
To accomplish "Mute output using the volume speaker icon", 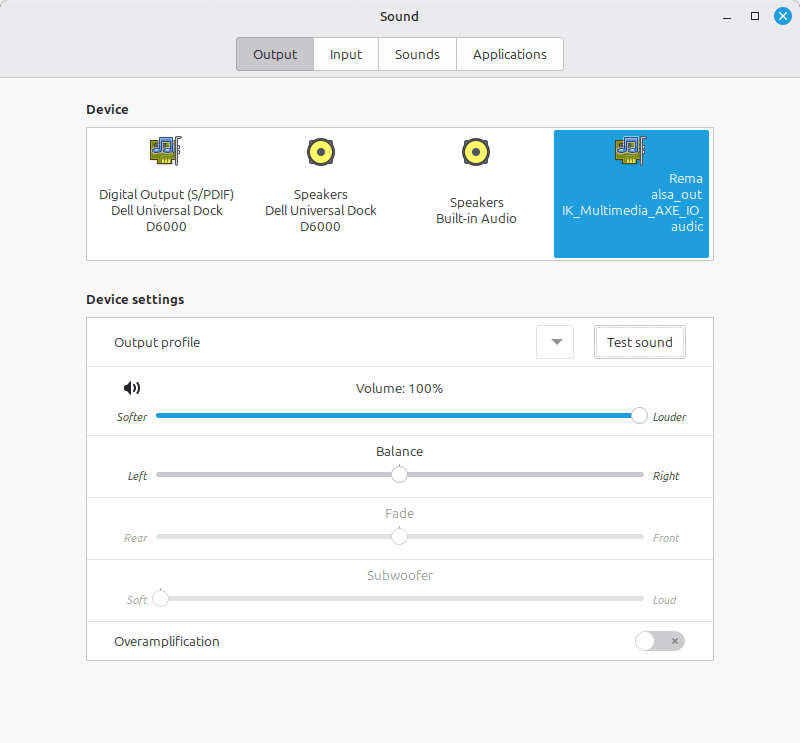I will 132,388.
